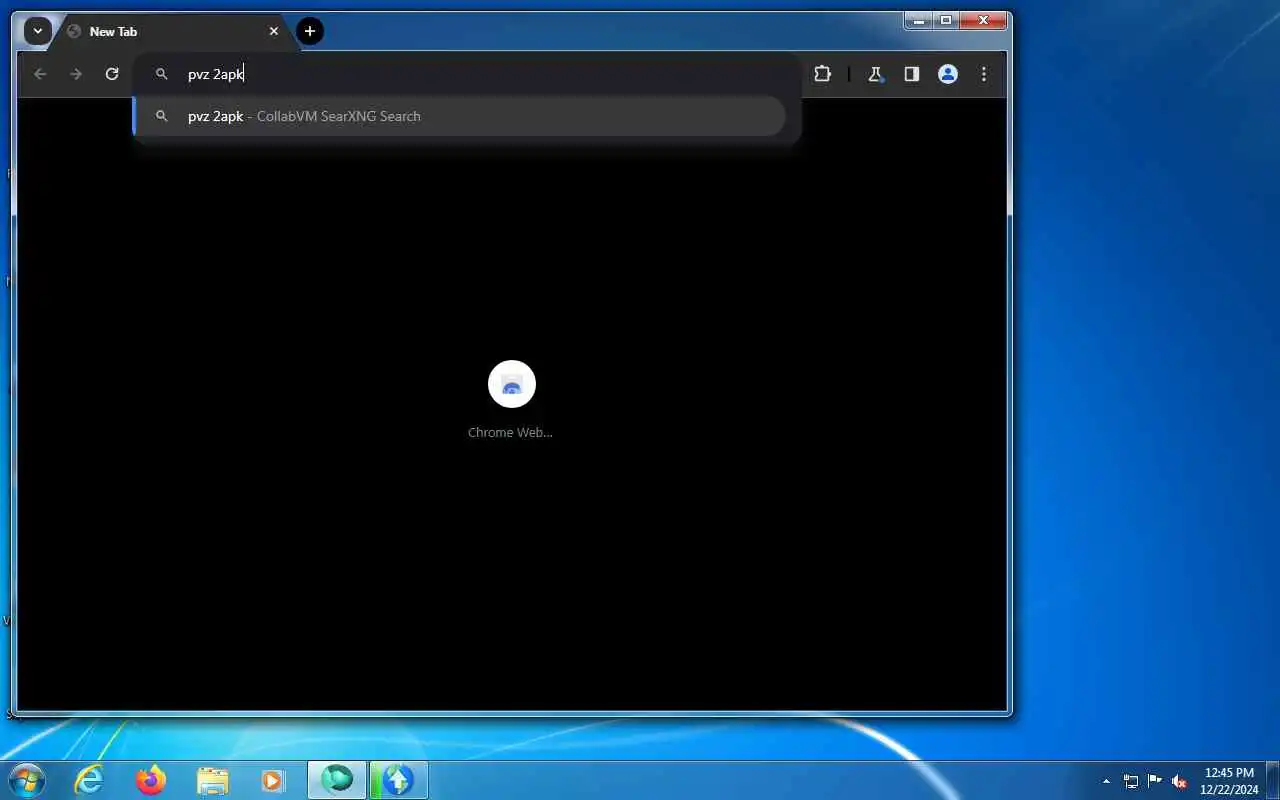
Task: Open the clock showing 12:45 PM
Action: tap(1229, 781)
